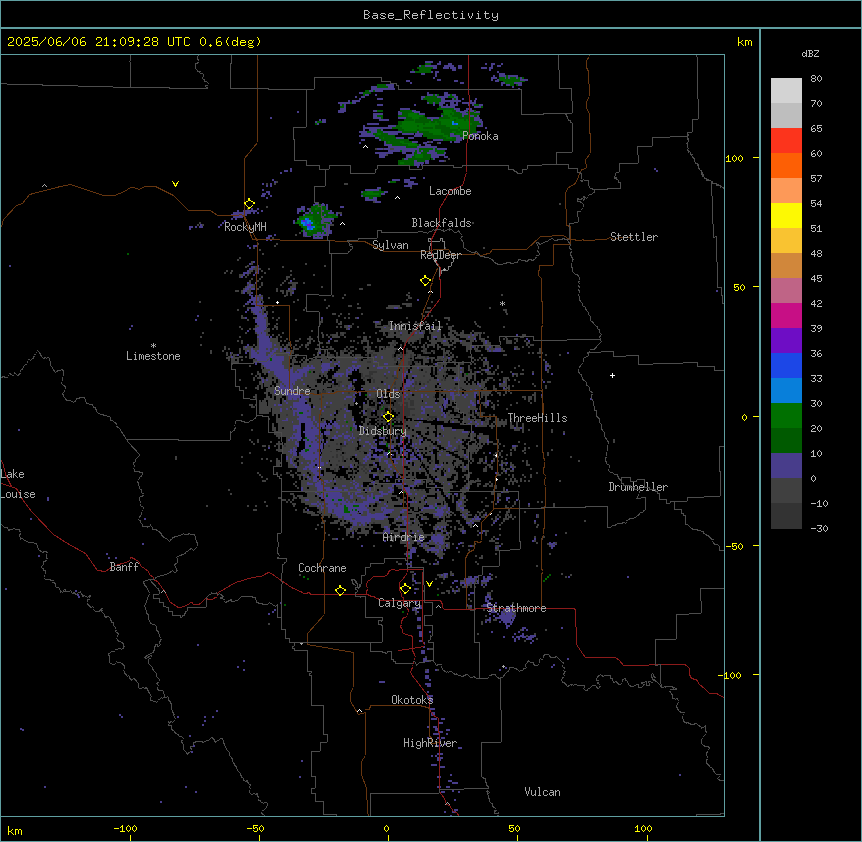Screen dimensions: 862x842
Task: Click the -50 tick on vertical axis
Action: pos(735,546)
